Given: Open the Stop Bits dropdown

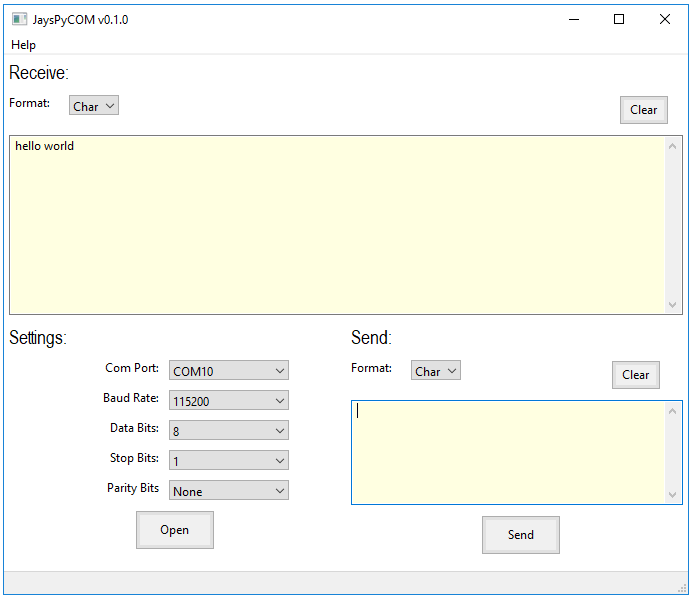Looking at the screenshot, I should [x=229, y=460].
